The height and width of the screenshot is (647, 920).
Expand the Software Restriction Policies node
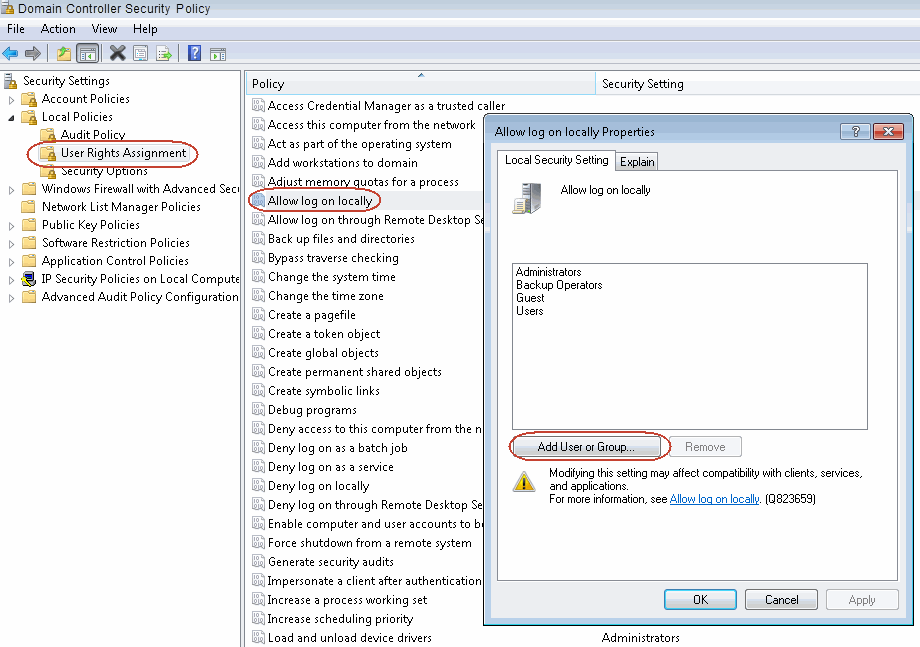pyautogui.click(x=11, y=243)
